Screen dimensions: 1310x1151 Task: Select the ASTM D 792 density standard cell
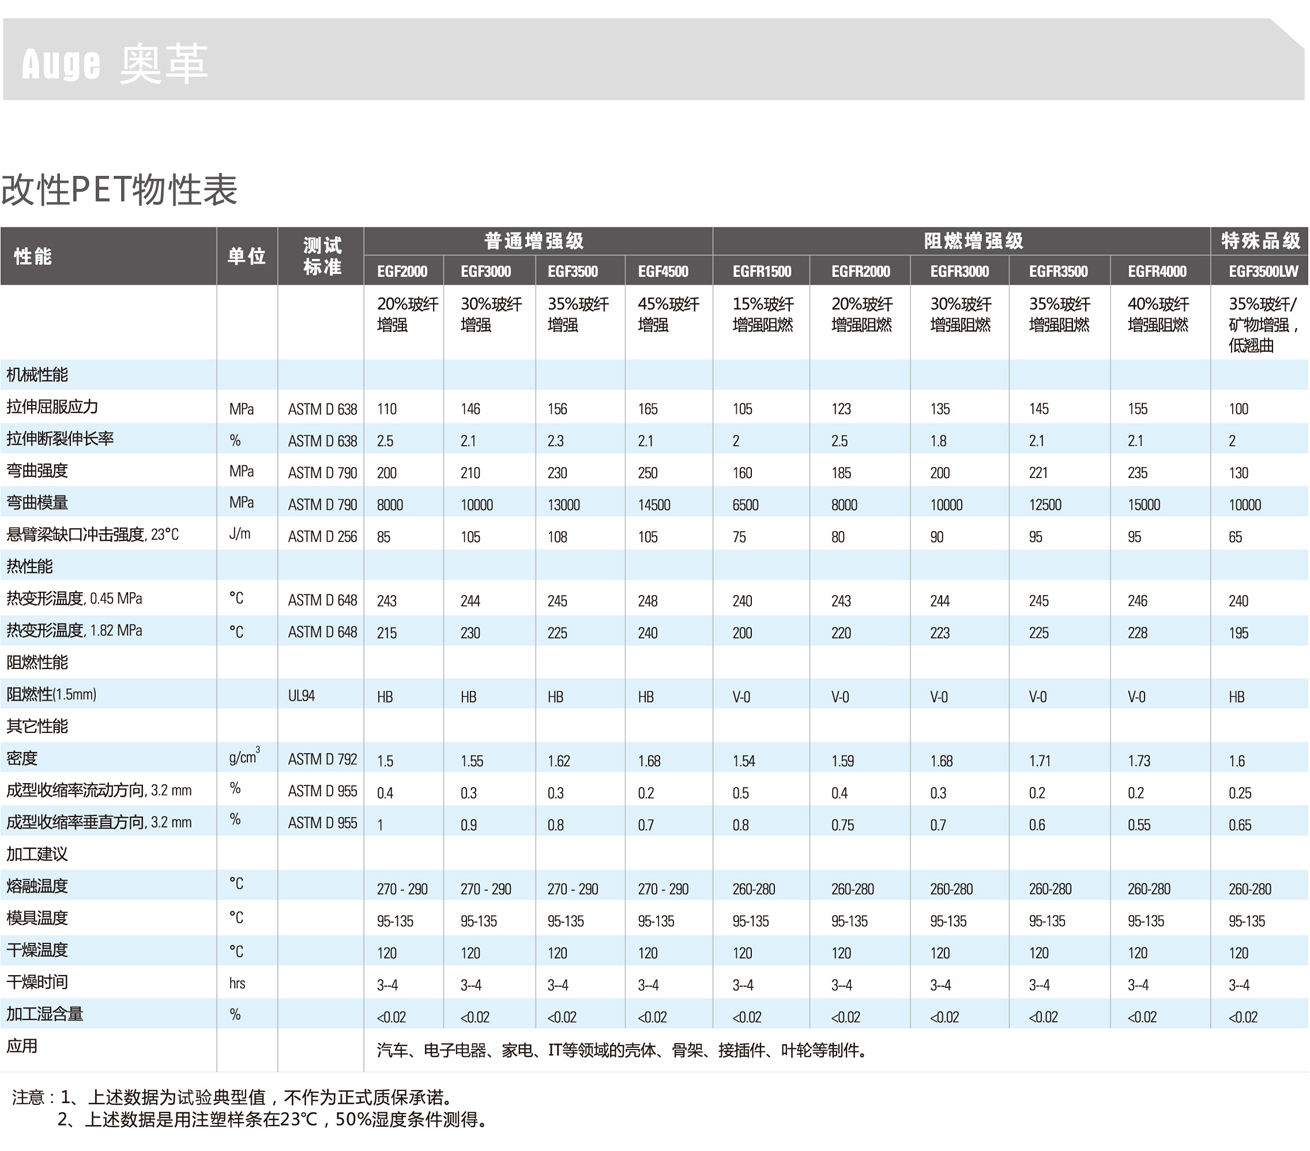(322, 760)
